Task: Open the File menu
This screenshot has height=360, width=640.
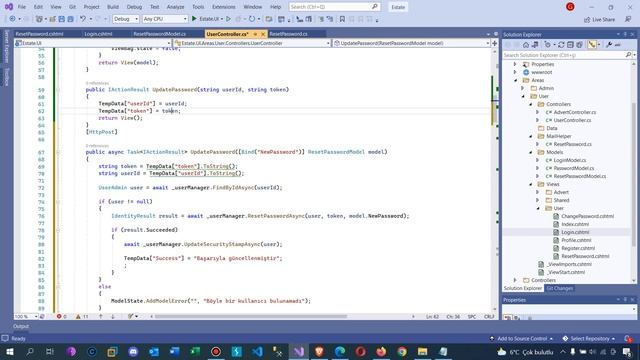Action: click(22, 7)
